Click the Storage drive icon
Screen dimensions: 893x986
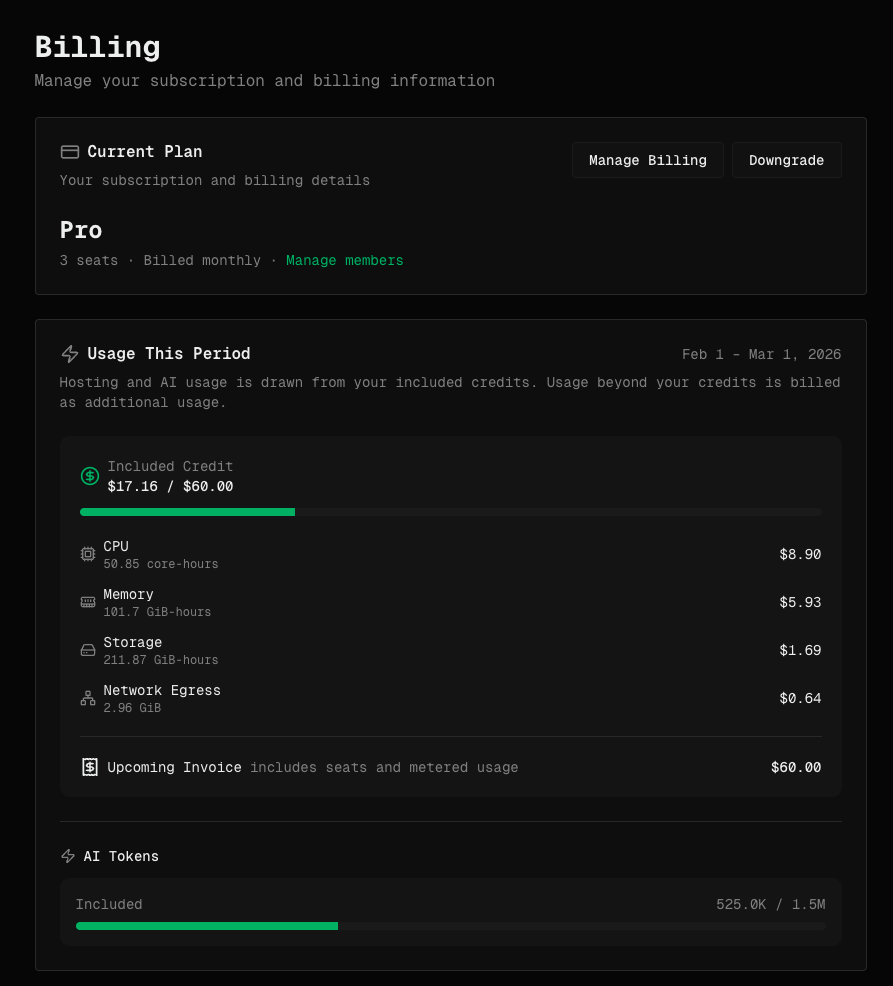[x=88, y=650]
